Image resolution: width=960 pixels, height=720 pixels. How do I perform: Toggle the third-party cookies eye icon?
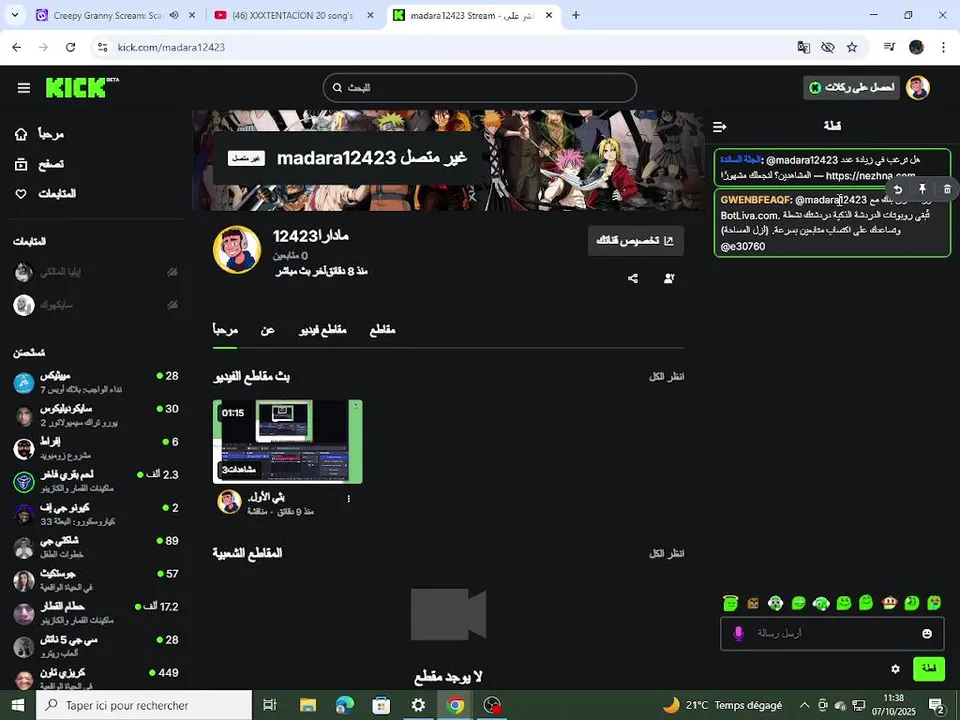click(x=828, y=47)
